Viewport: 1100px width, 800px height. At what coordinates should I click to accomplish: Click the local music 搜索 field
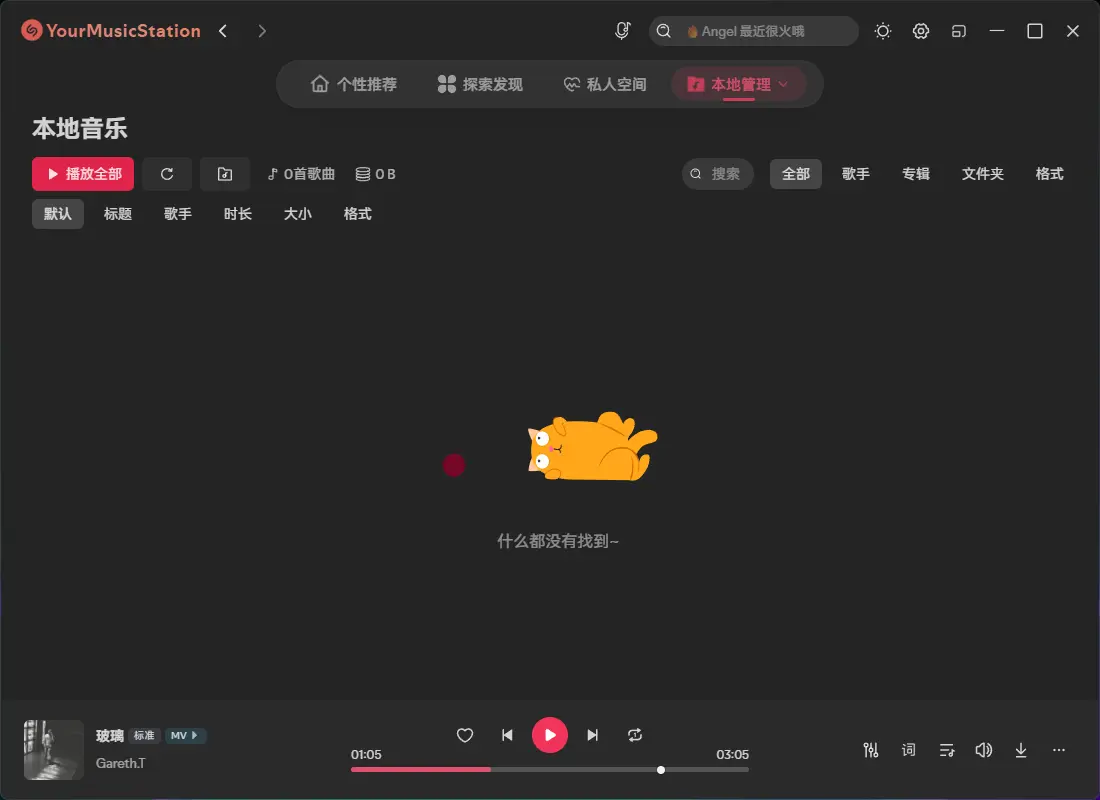[x=718, y=174]
